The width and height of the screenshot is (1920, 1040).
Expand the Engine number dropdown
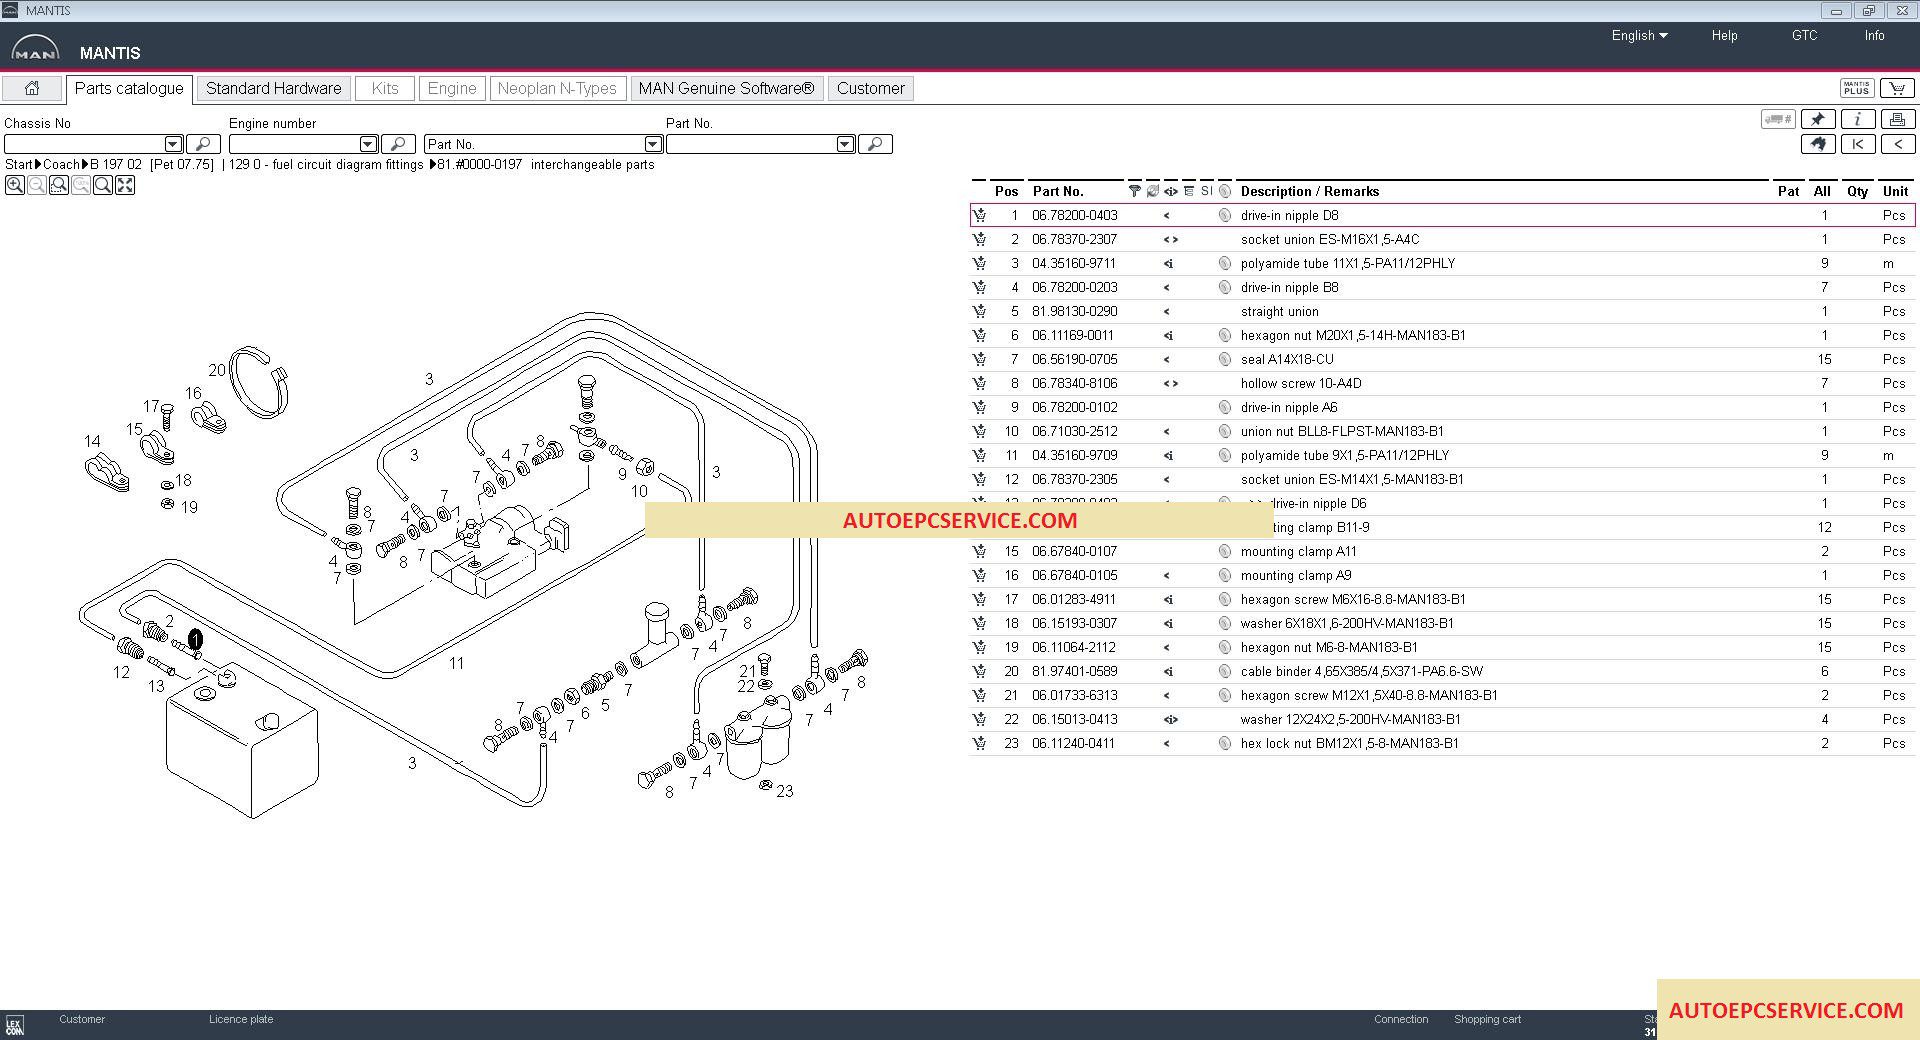pos(368,144)
